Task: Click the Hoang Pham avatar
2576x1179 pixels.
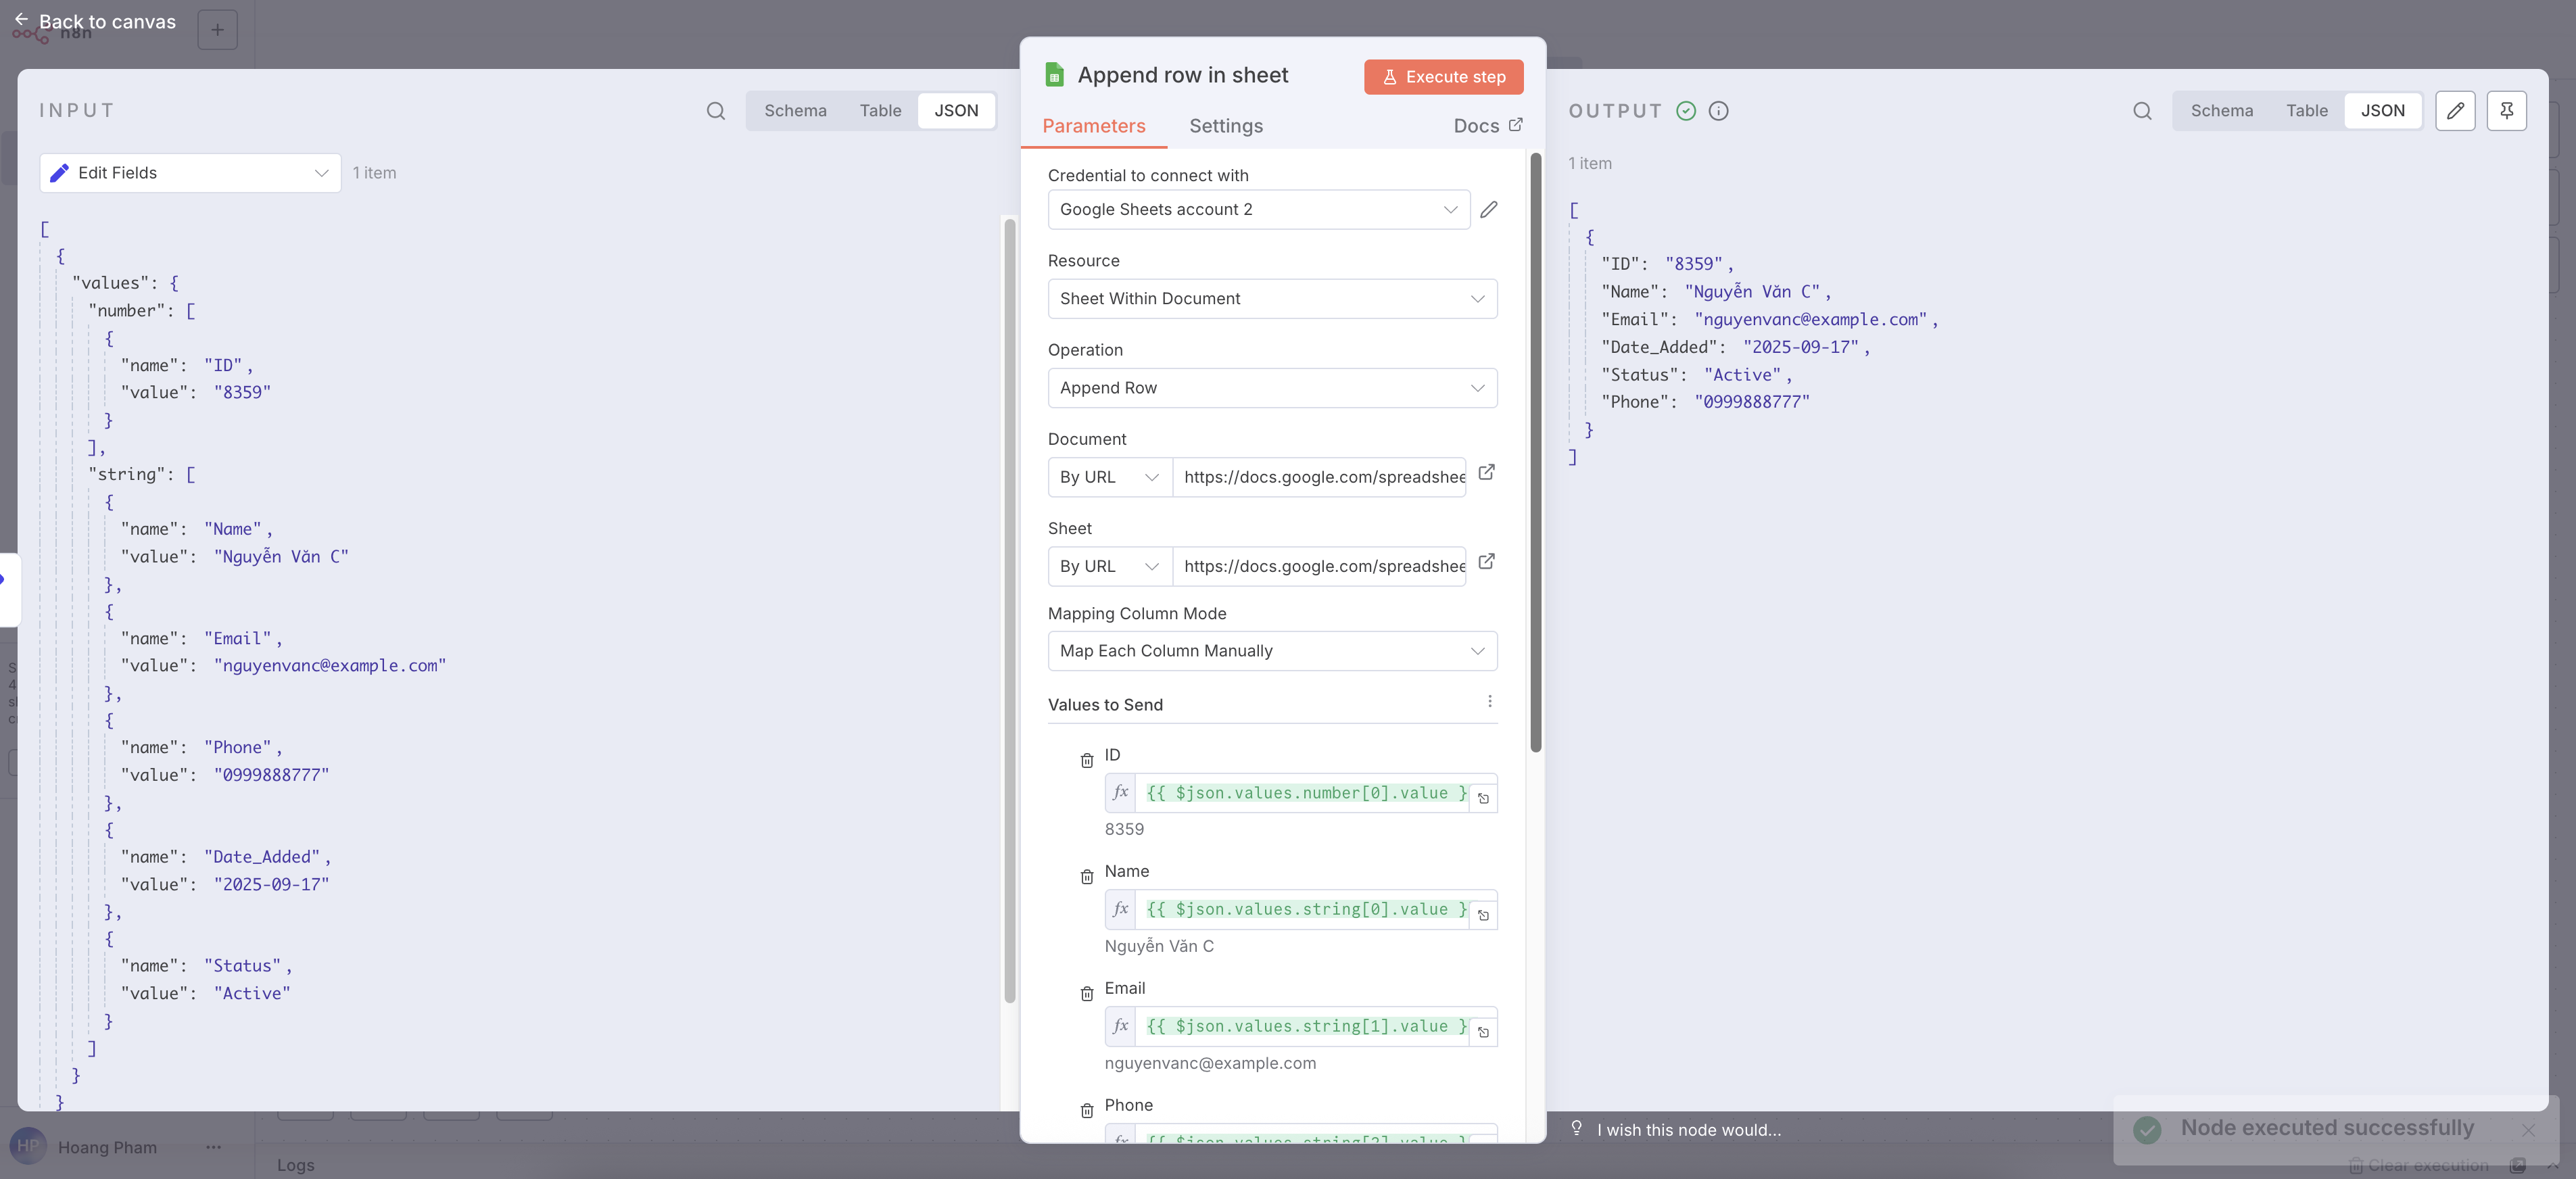Action: (28, 1147)
